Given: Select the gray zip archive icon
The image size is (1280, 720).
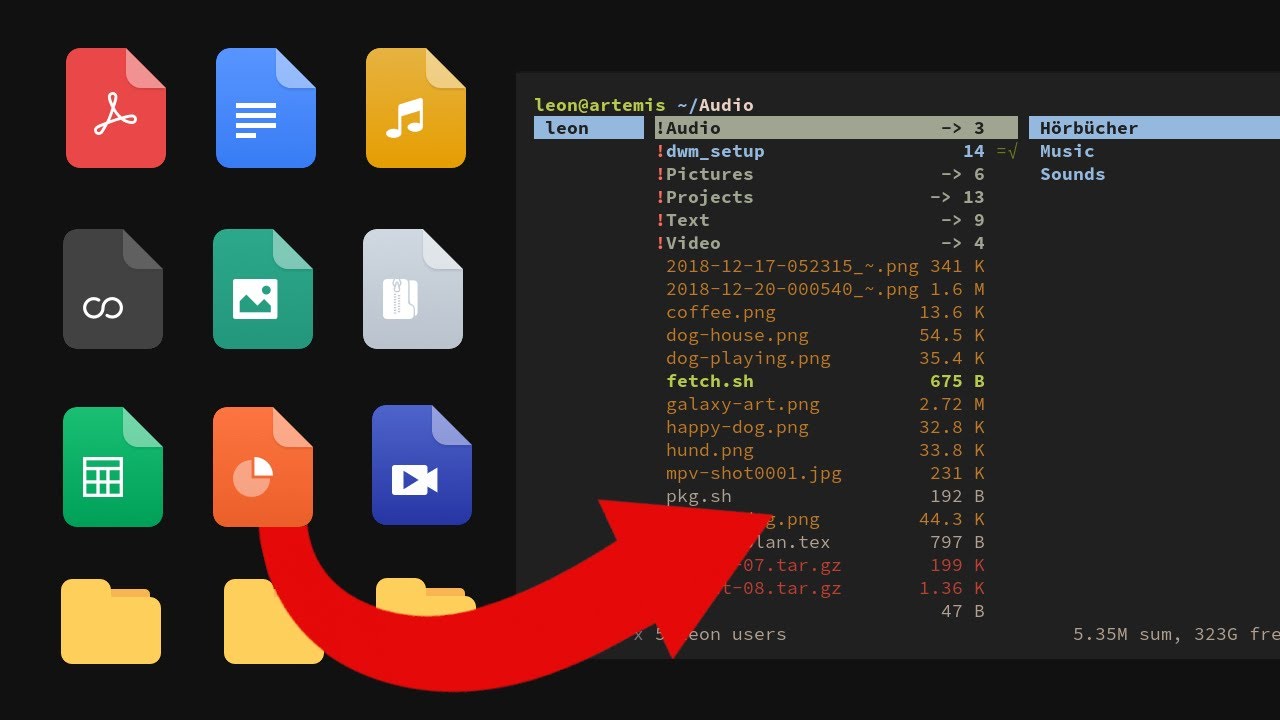Looking at the screenshot, I should tap(413, 289).
